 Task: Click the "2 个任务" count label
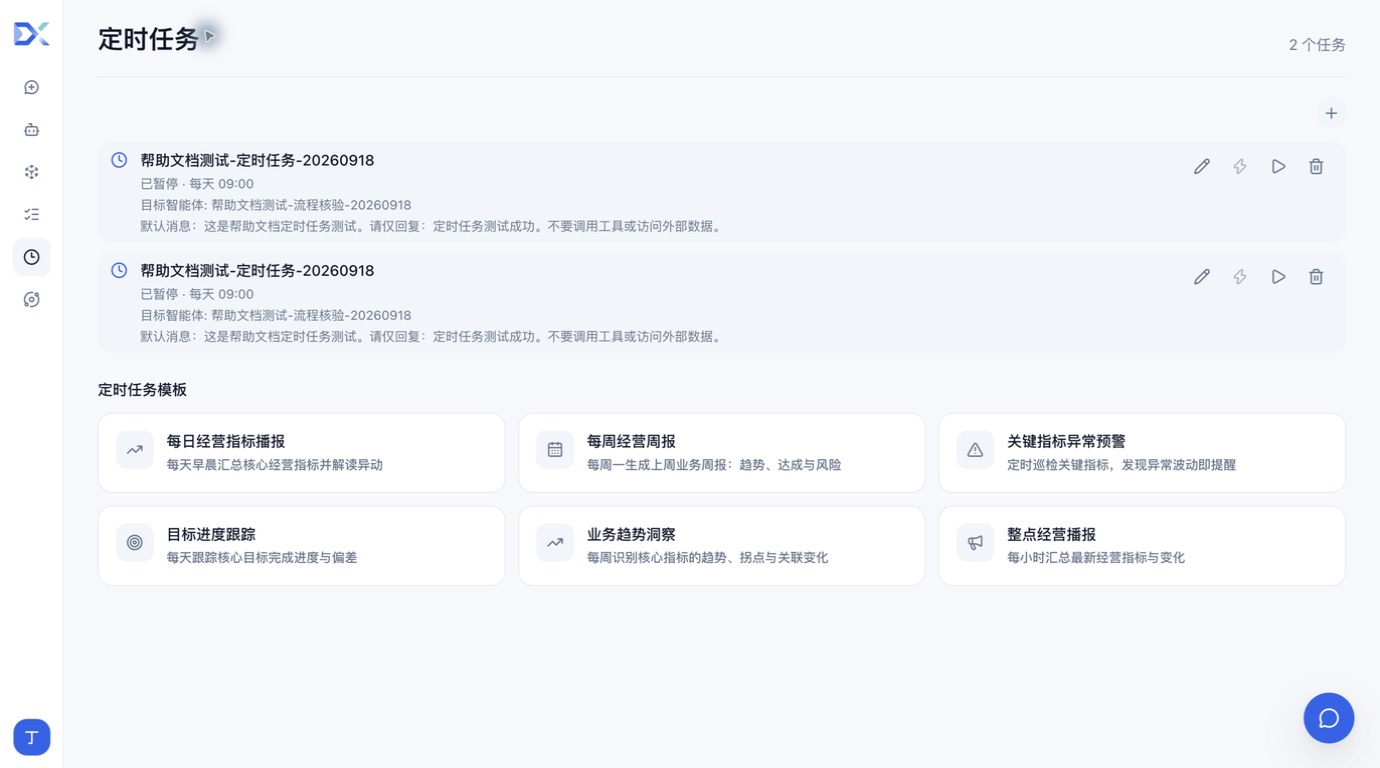(x=1317, y=45)
